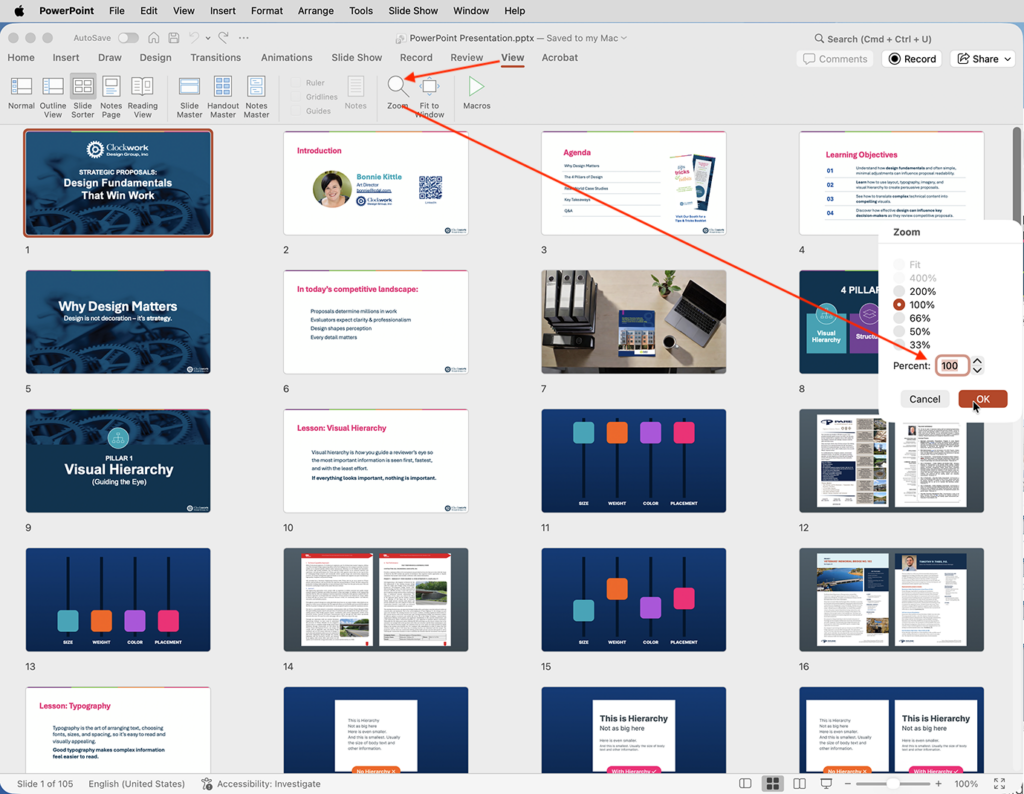This screenshot has height=794, width=1024.
Task: Switch to Reading View
Action: (142, 97)
